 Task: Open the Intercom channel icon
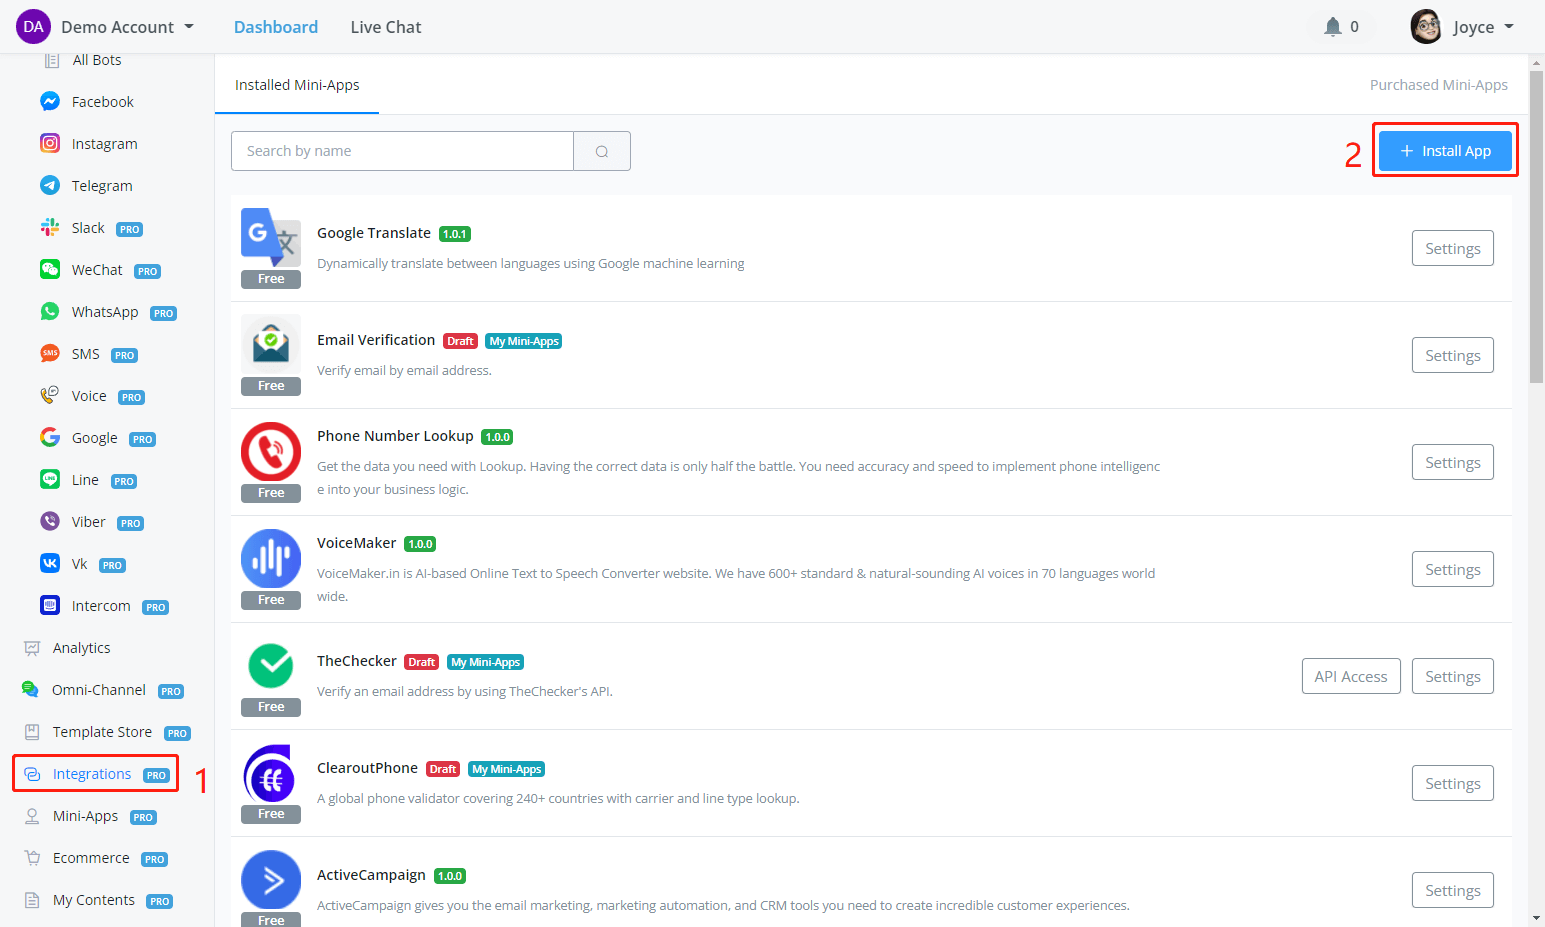(50, 605)
